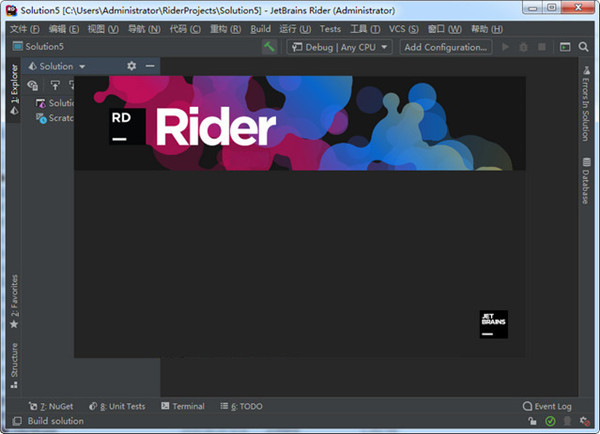600x434 pixels.
Task: Click the Debug bug icon in toolbar
Action: pos(523,47)
